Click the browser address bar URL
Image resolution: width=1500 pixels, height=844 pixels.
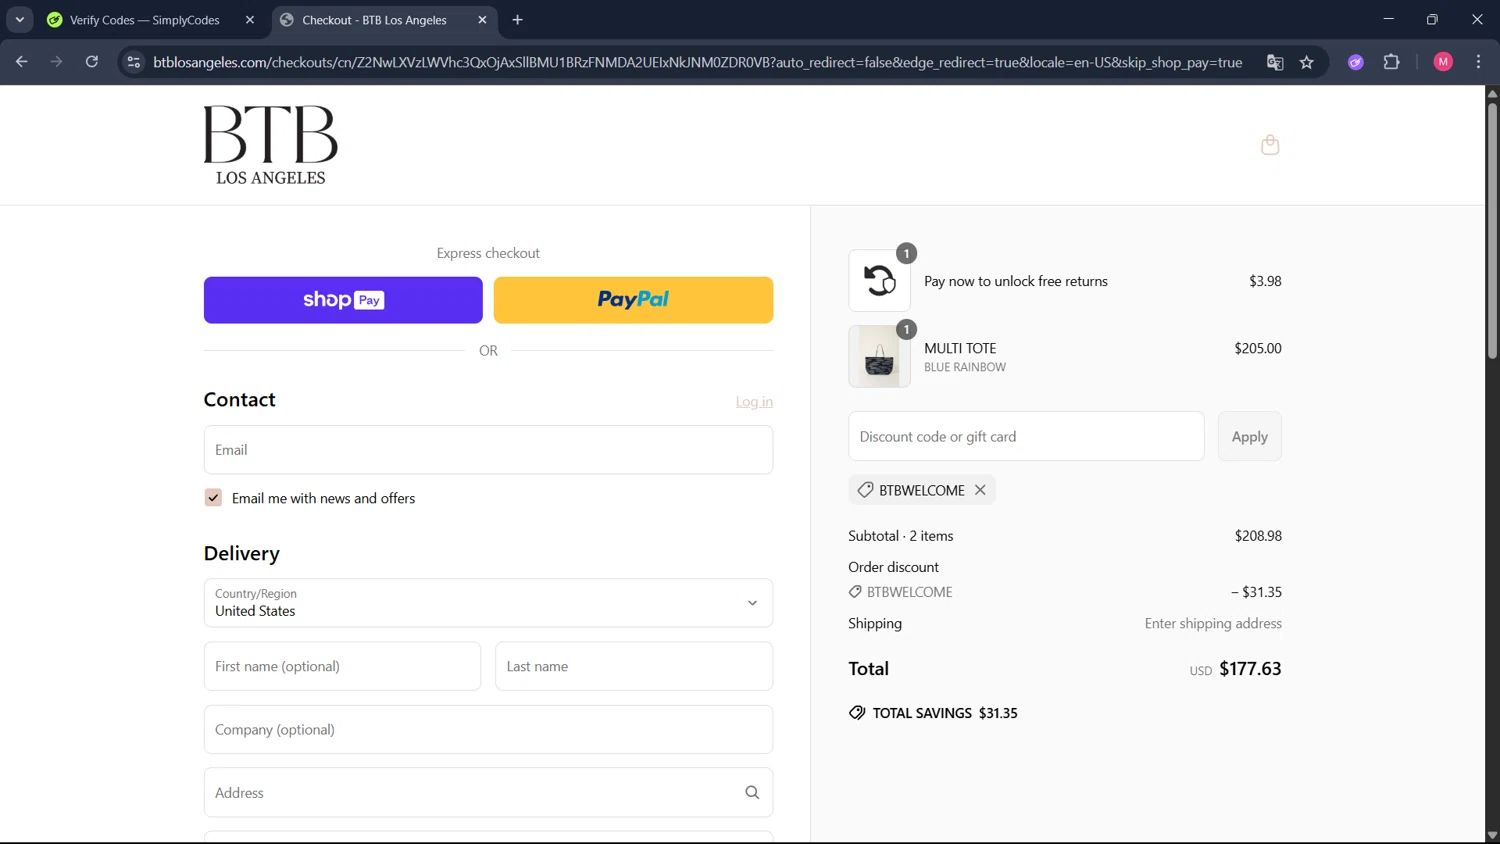tap(697, 62)
